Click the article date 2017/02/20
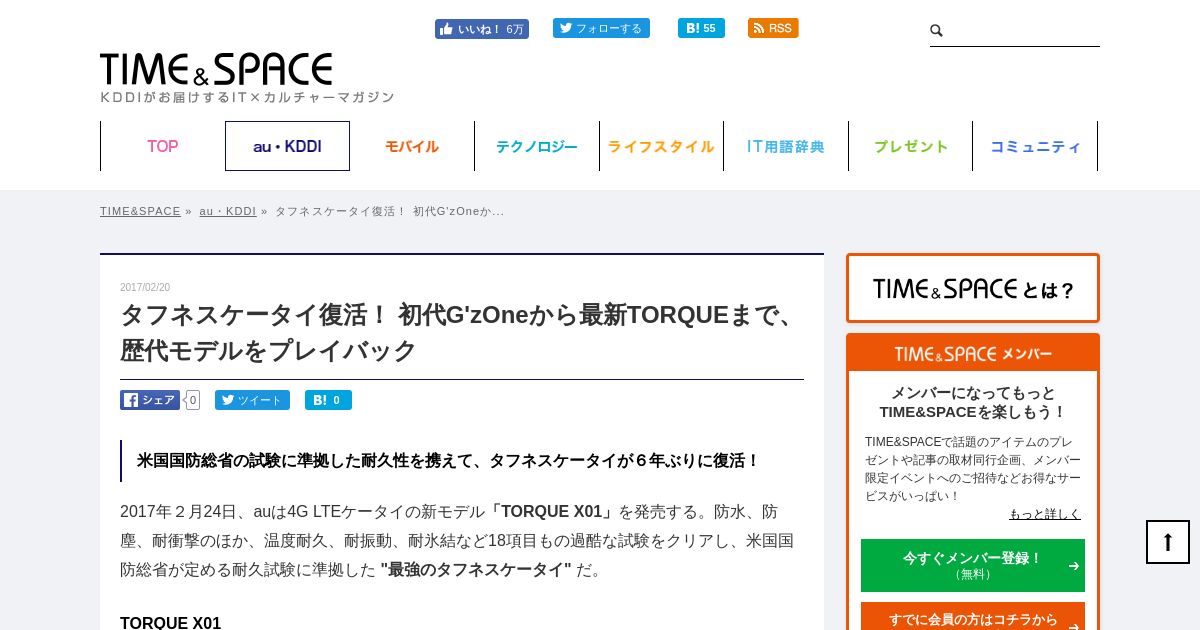This screenshot has width=1200, height=630. tap(145, 288)
